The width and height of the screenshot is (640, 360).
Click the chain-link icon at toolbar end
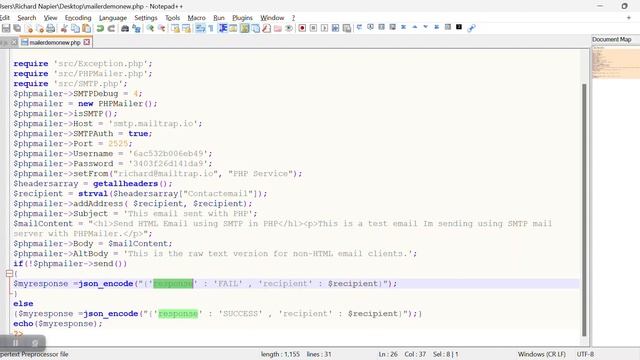[x=471, y=28]
